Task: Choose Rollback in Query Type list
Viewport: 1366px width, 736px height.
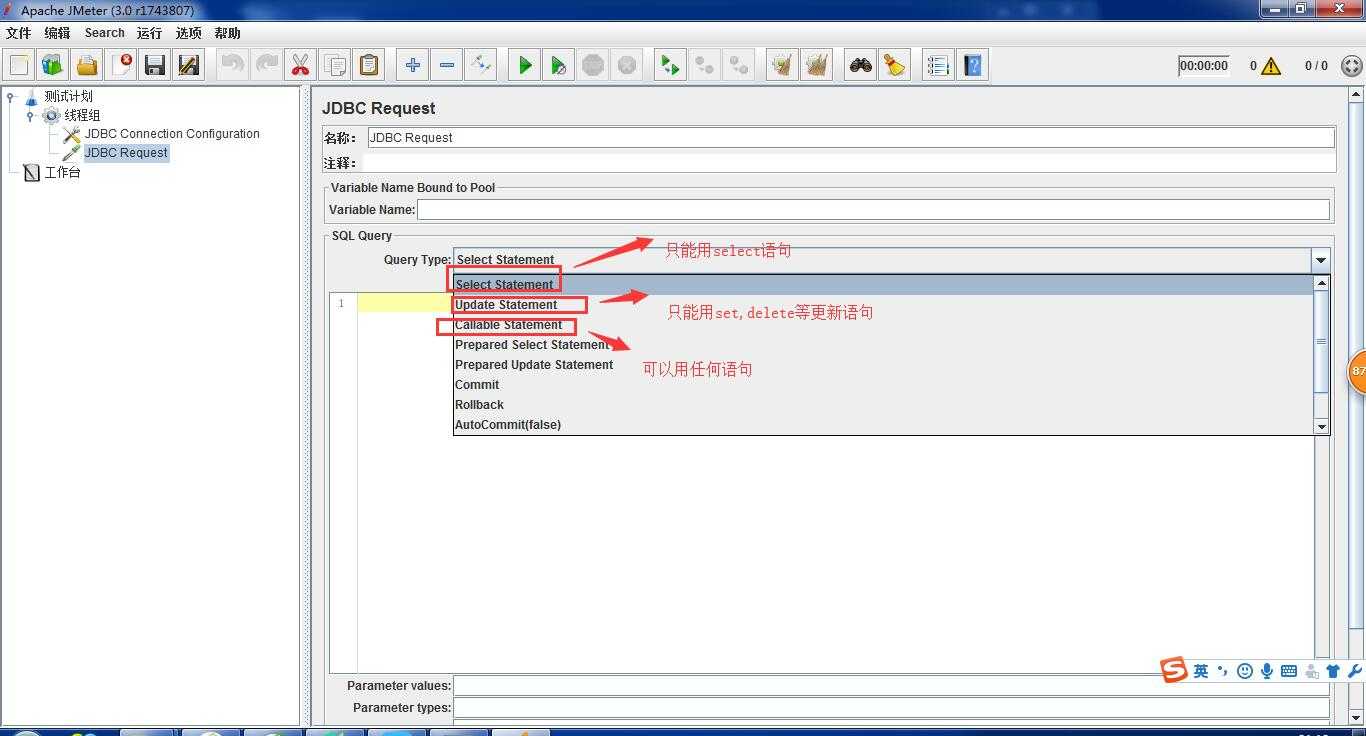Action: coord(883,405)
